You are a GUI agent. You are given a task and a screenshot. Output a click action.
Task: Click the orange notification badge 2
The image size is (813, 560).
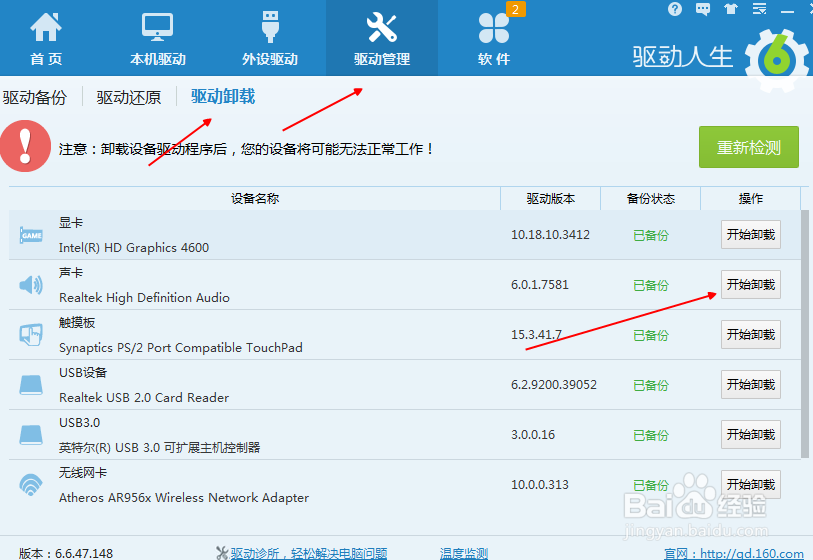pyautogui.click(x=515, y=9)
